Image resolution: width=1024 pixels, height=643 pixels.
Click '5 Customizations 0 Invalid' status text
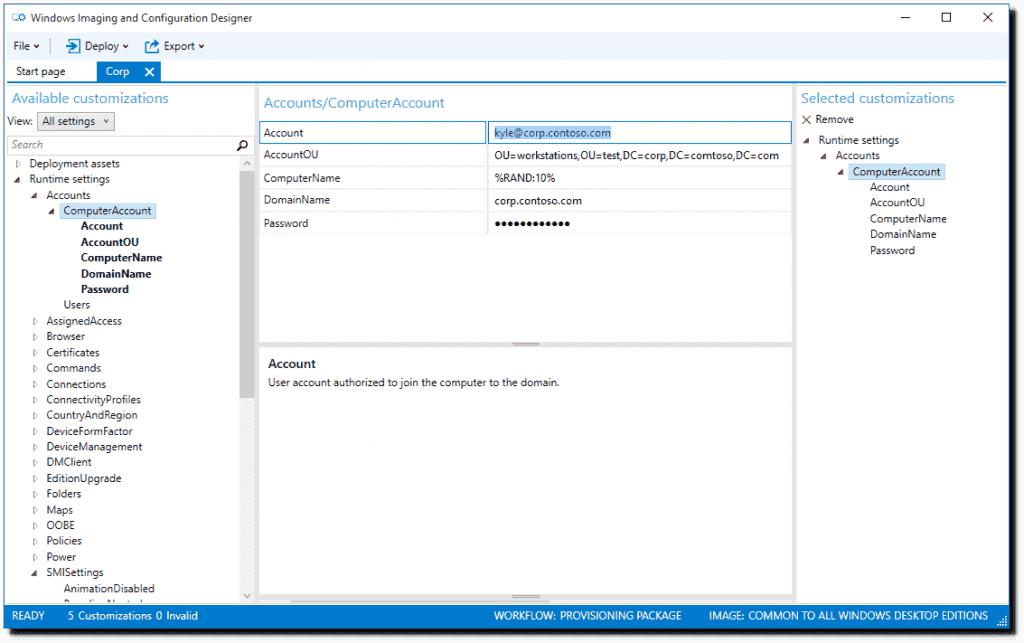[x=133, y=616]
